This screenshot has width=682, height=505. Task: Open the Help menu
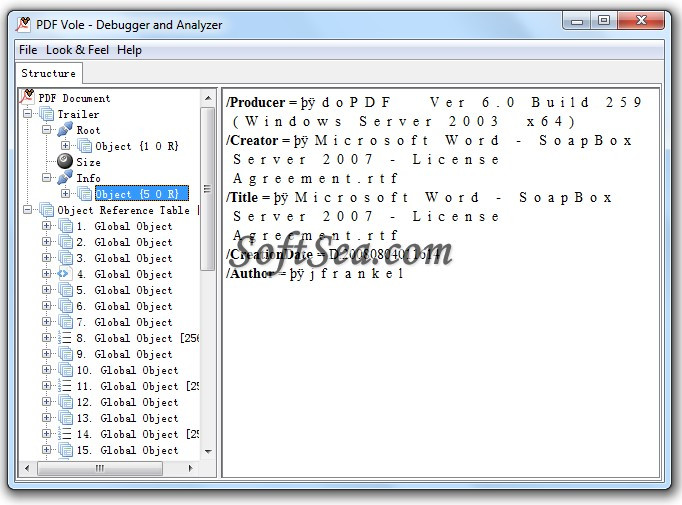coord(129,50)
